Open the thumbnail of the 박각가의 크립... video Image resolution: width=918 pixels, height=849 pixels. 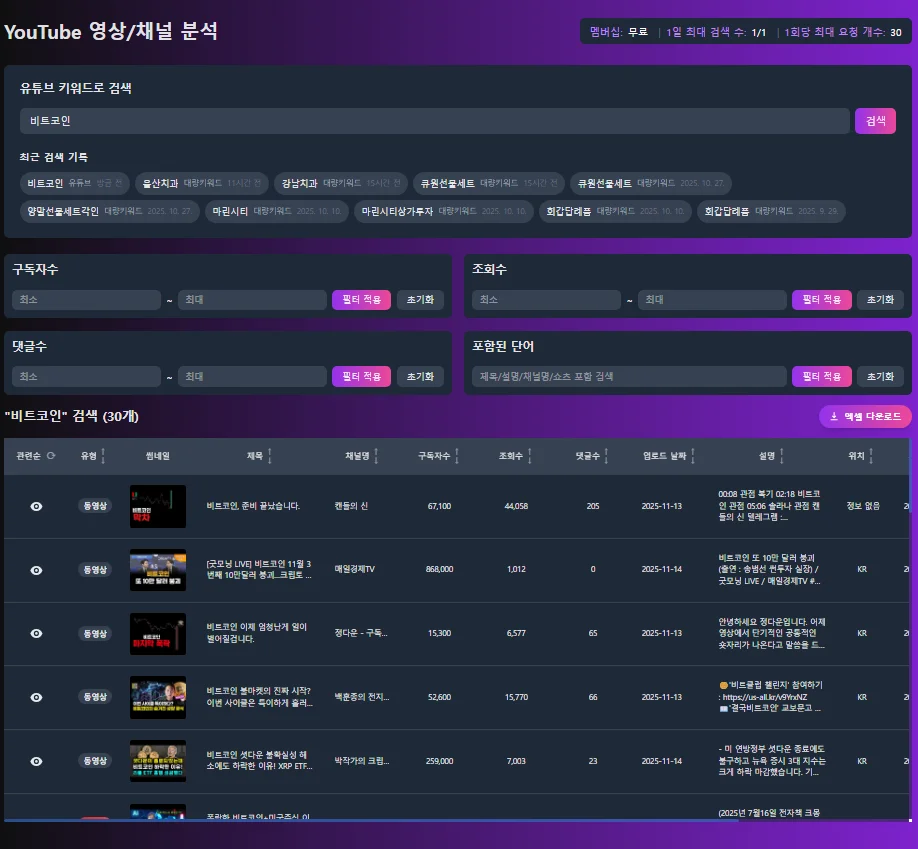click(x=157, y=761)
